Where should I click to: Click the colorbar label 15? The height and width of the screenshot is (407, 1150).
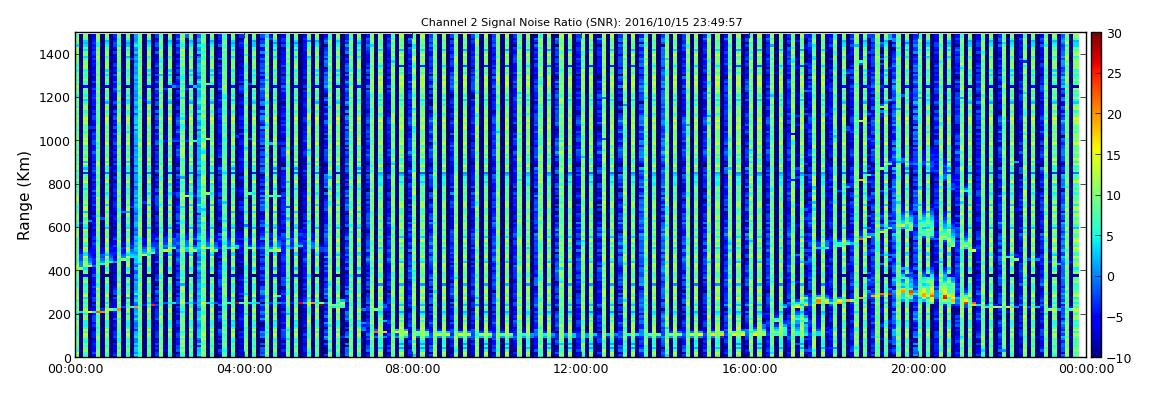1115,155
